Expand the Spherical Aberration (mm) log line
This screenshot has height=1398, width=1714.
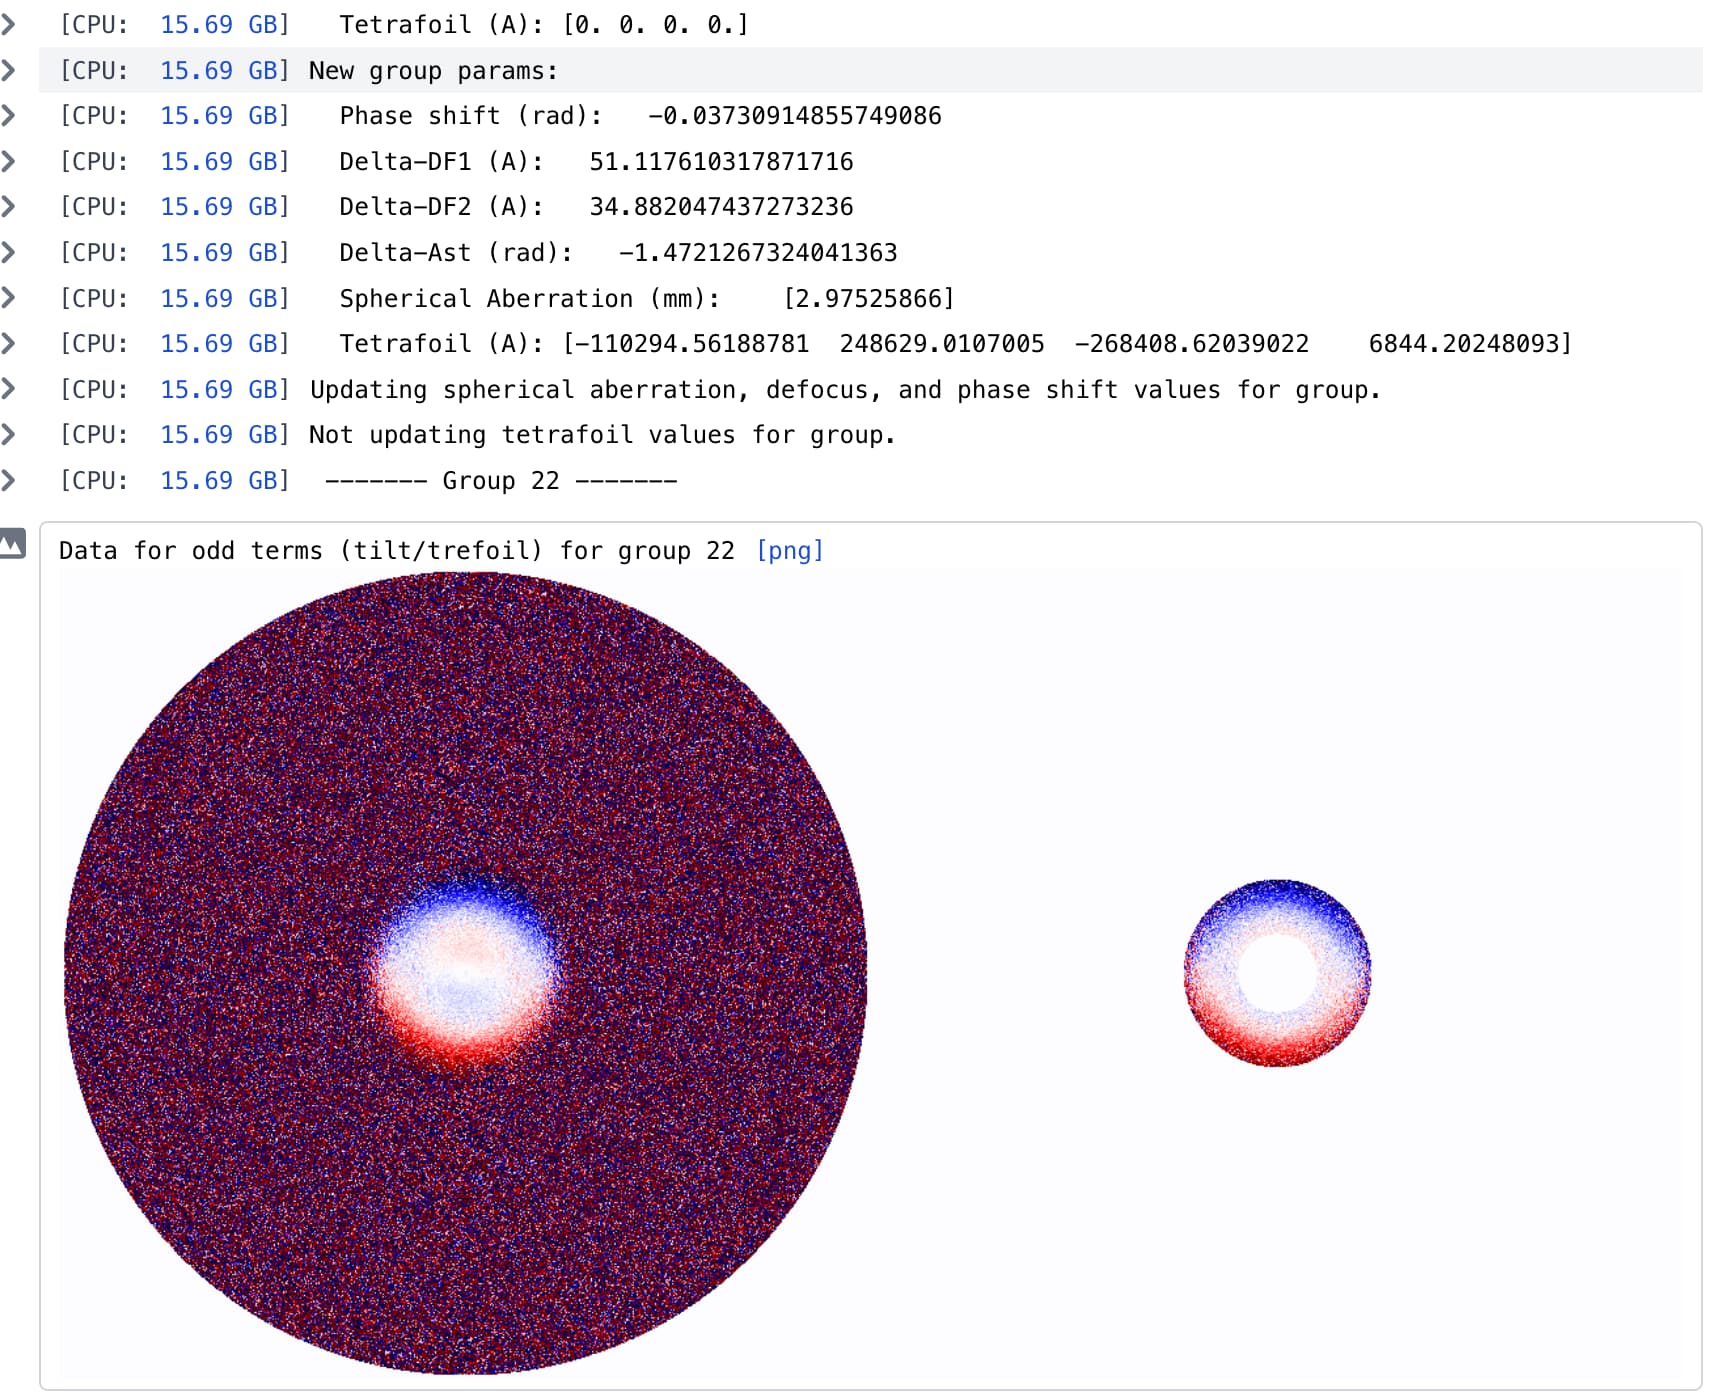tap(9, 298)
